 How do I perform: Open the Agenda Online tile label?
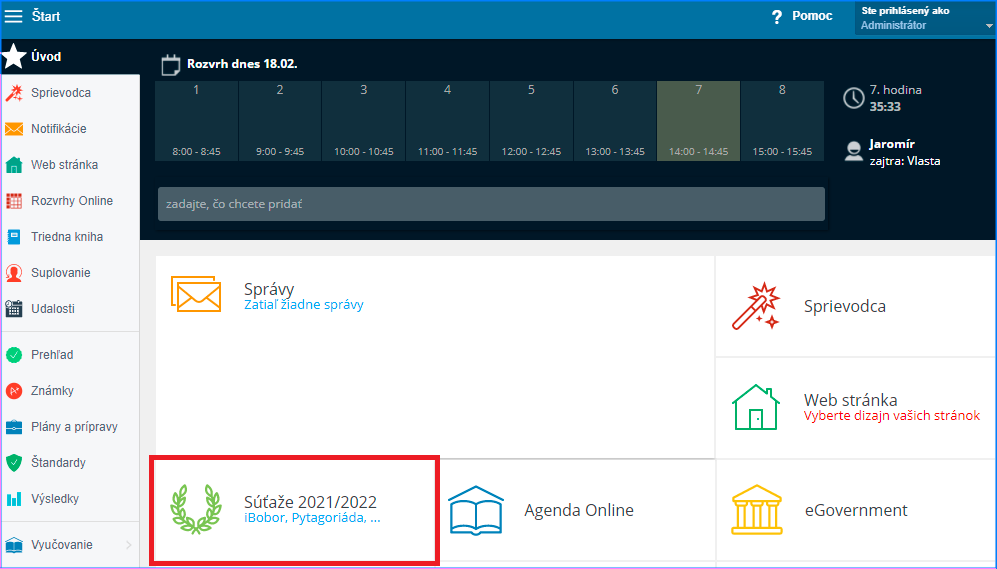click(579, 511)
